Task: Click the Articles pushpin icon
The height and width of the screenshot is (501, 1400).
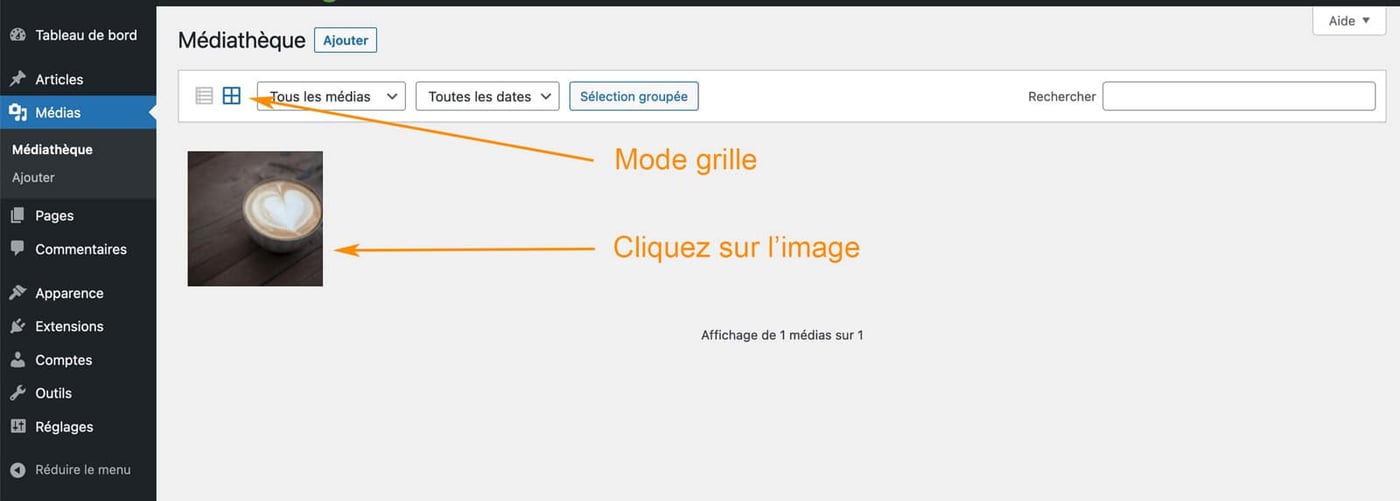Action: tap(18, 79)
